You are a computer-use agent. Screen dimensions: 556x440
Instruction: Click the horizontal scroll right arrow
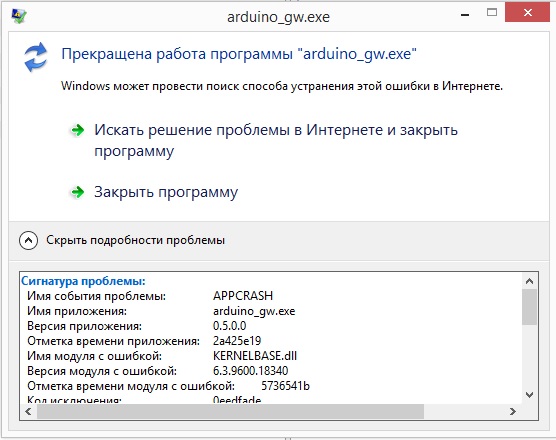tap(512, 412)
